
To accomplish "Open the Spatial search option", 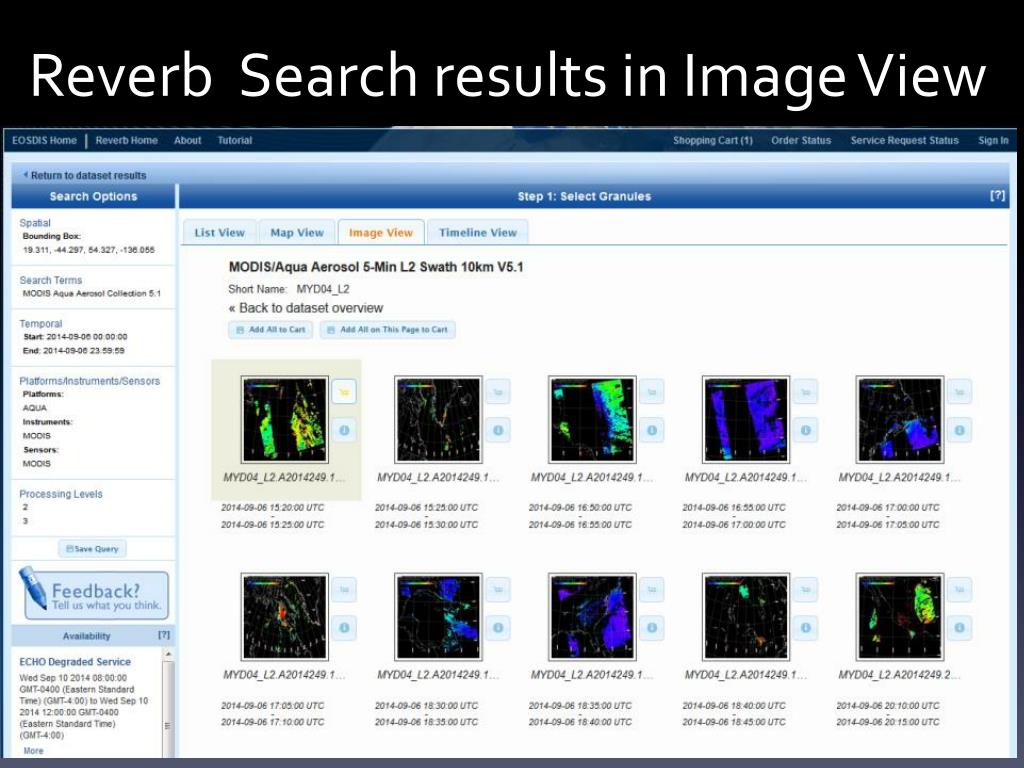I will coord(35,223).
